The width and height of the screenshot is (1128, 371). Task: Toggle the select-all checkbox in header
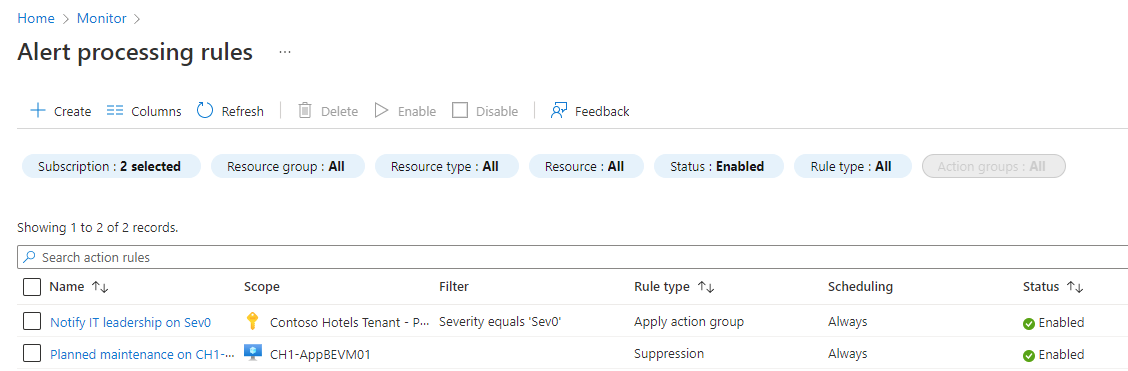point(32,287)
